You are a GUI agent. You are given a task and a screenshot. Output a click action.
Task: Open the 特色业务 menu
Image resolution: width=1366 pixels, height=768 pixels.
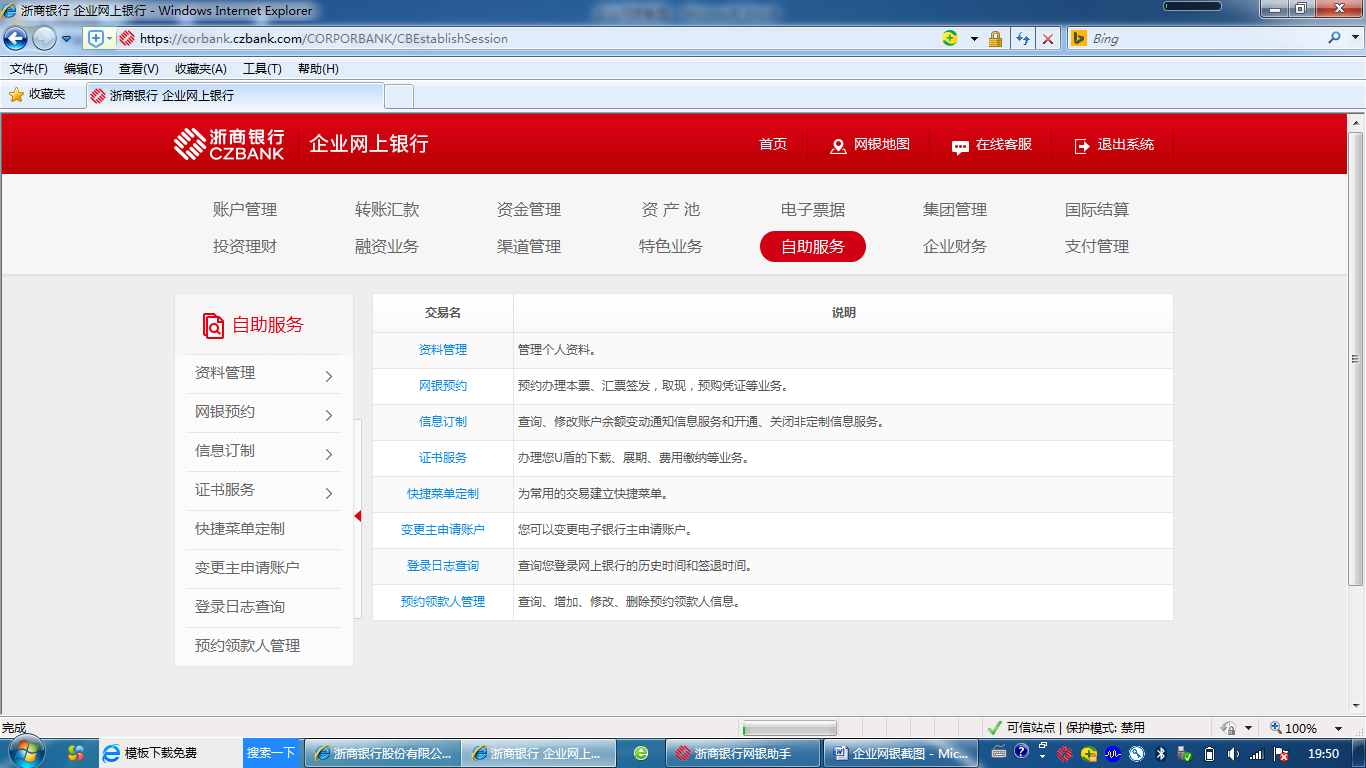[x=671, y=247]
